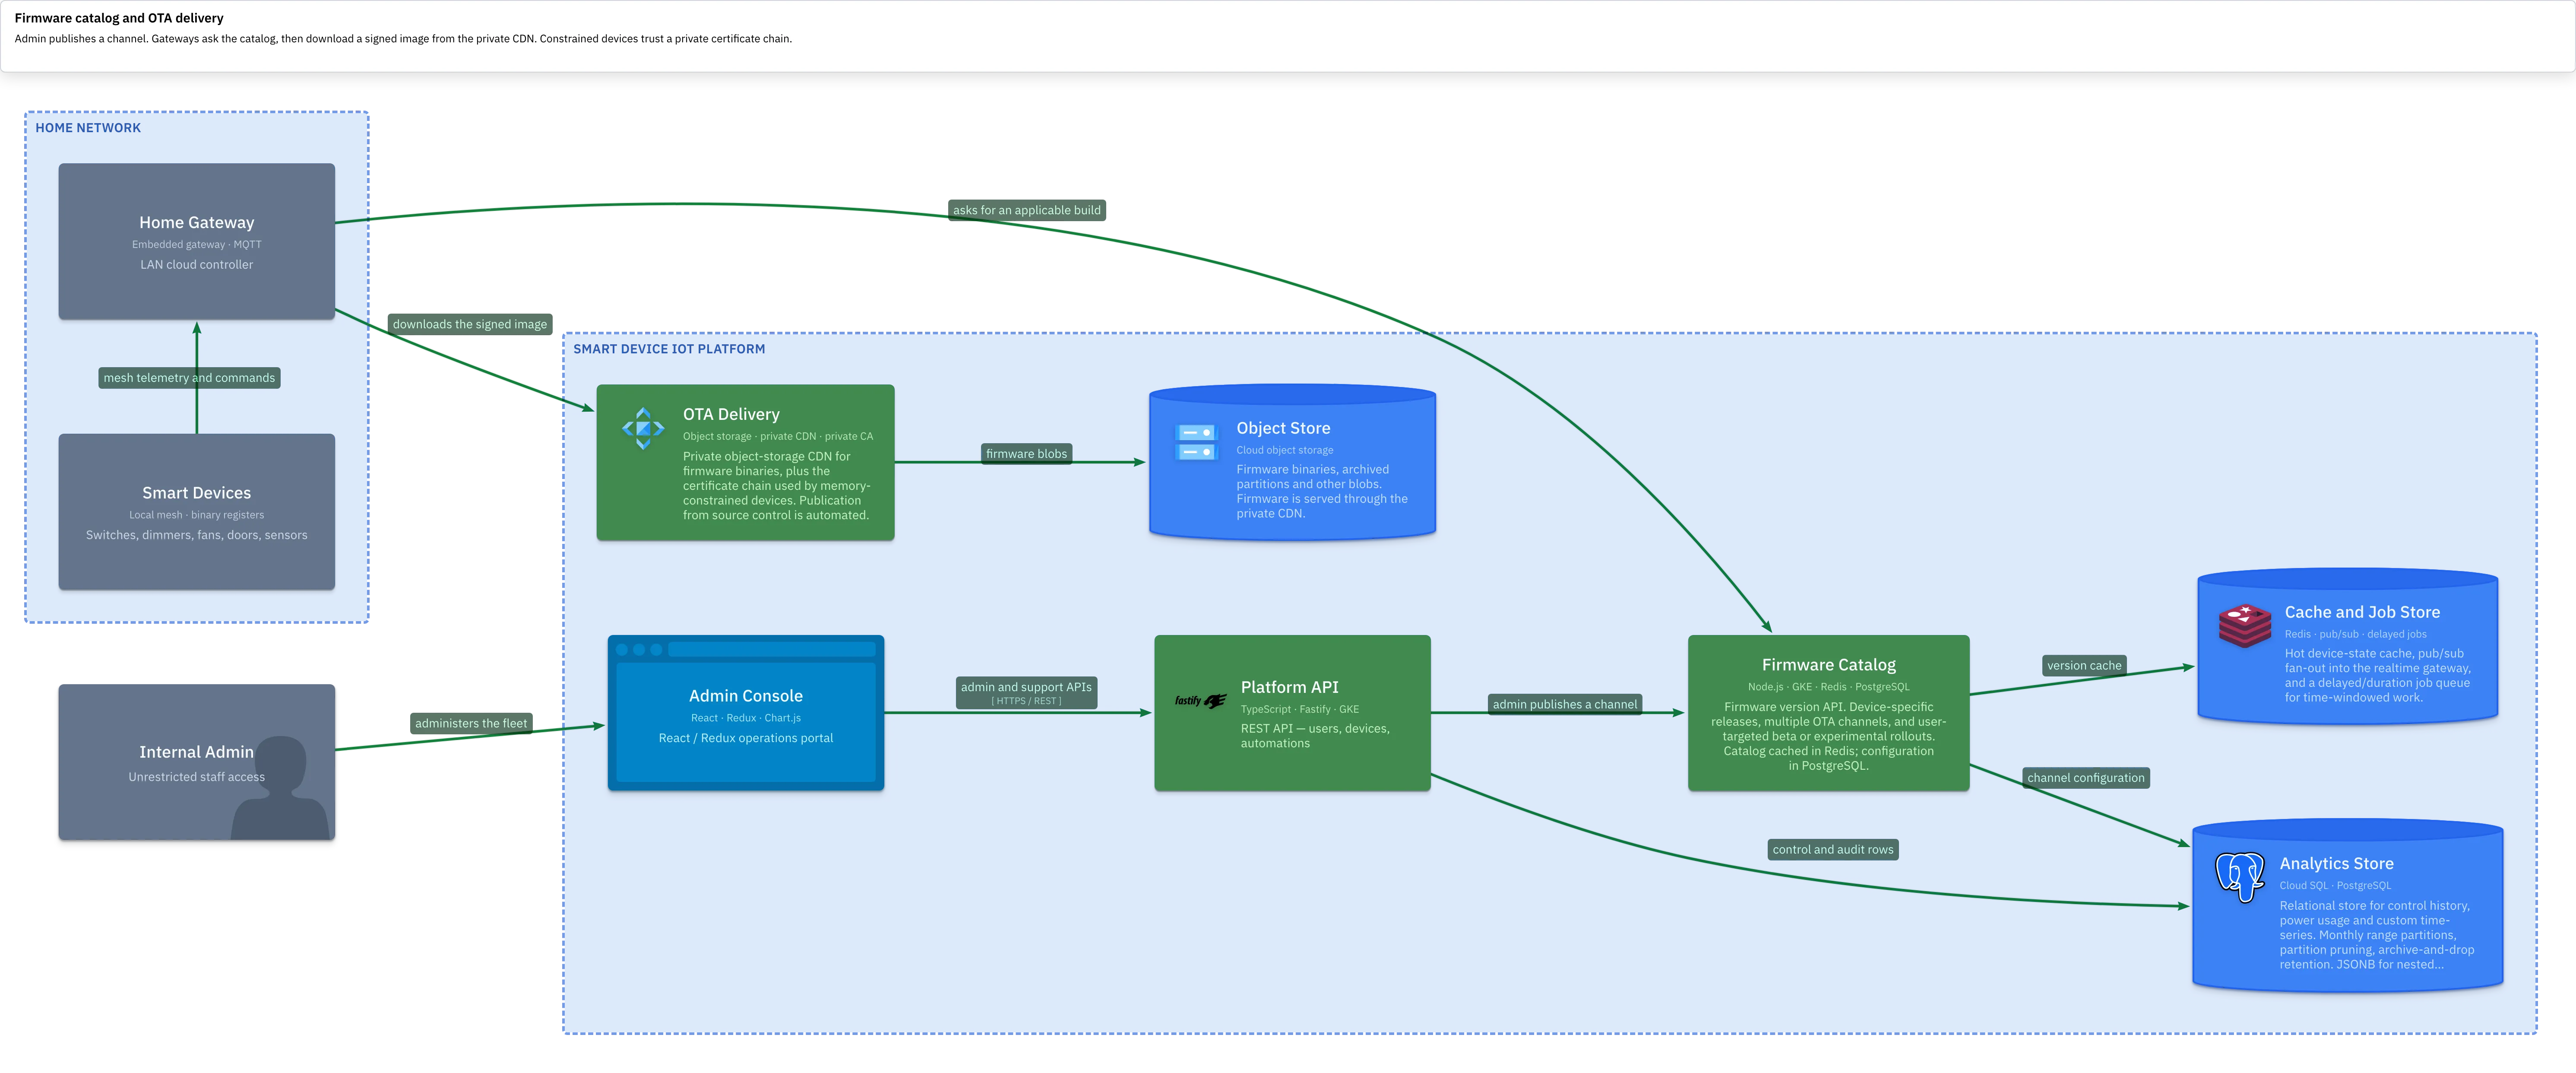Click 'Node.js · GKE · Redis · PostgreSQL' text
This screenshot has height=1073, width=2576.
pos(1828,687)
